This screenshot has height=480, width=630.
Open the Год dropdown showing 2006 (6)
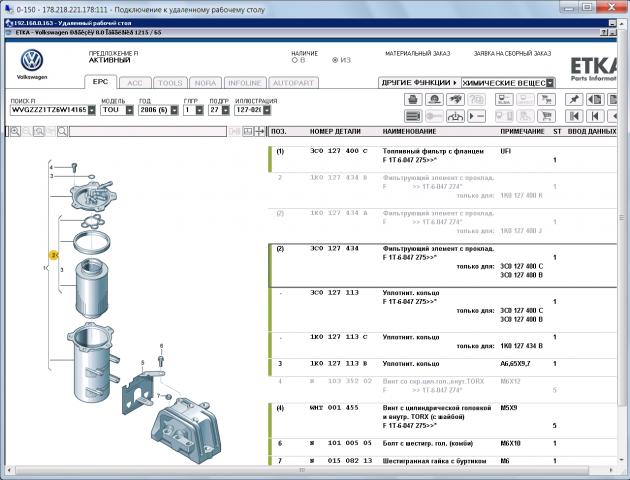[174, 110]
